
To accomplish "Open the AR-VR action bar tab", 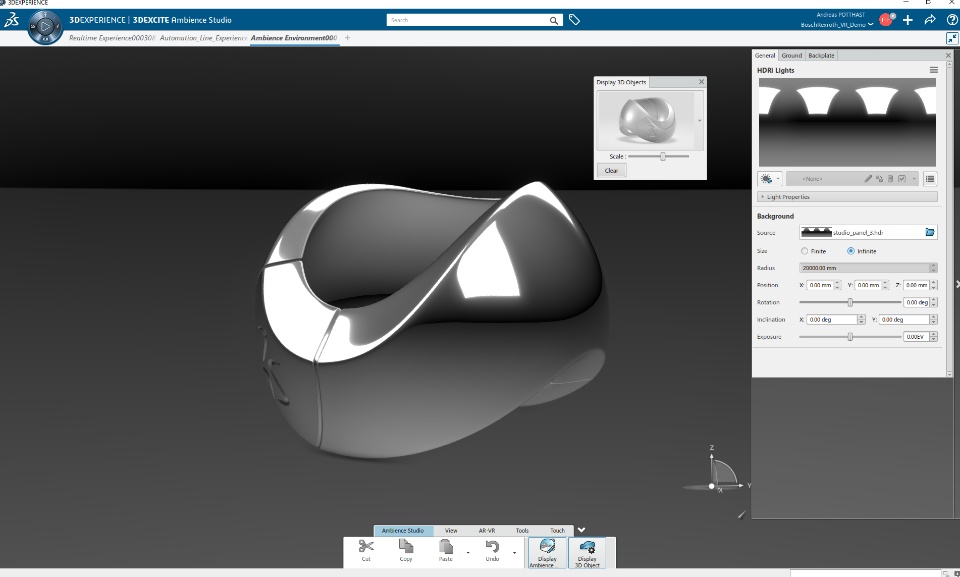I will pos(487,530).
